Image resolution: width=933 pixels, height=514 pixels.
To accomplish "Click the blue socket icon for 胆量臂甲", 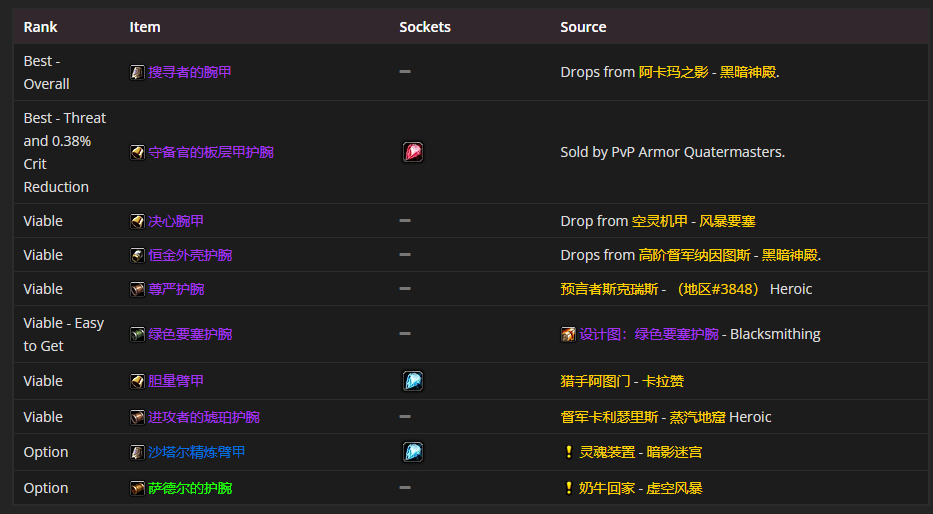I will click(x=412, y=381).
